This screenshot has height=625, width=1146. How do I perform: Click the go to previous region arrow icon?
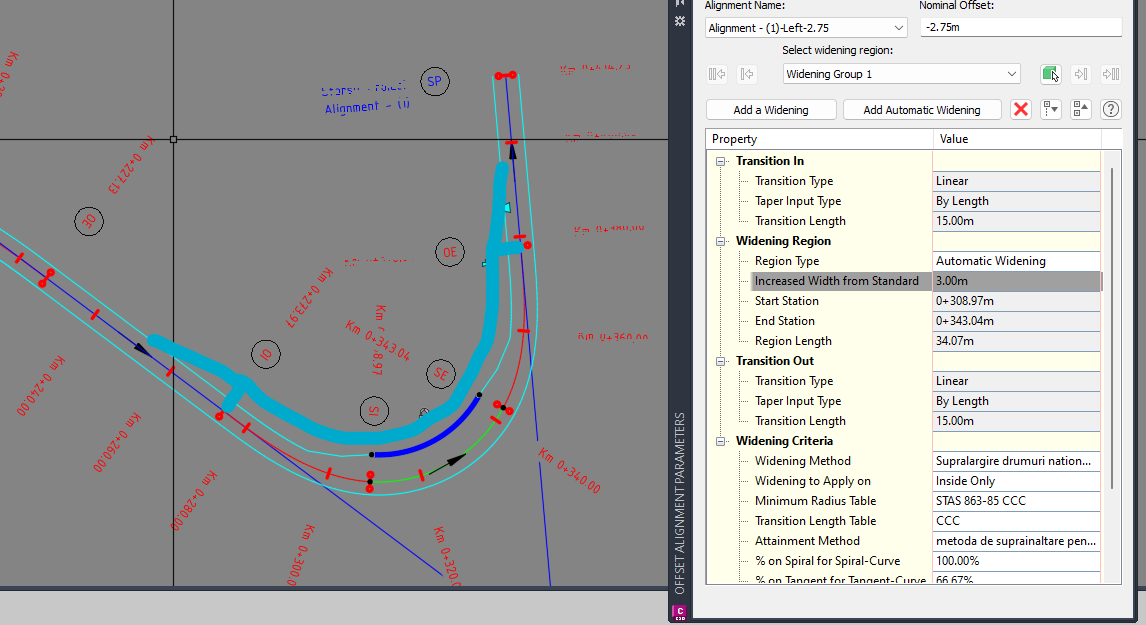pyautogui.click(x=746, y=73)
